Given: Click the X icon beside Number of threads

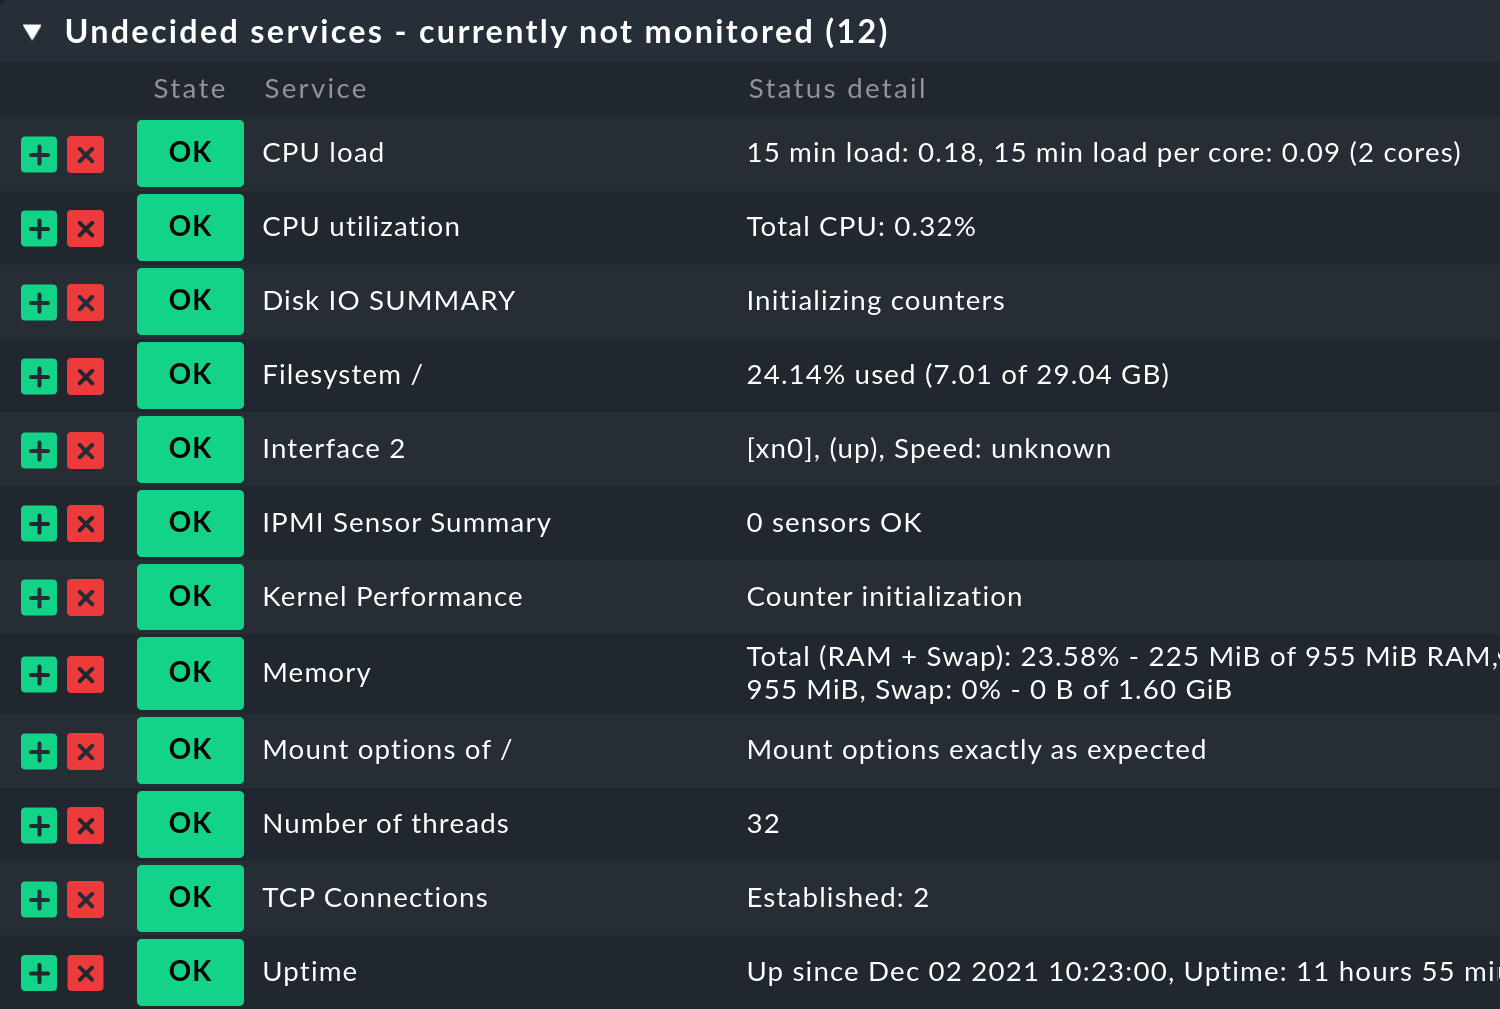Looking at the screenshot, I should (85, 825).
